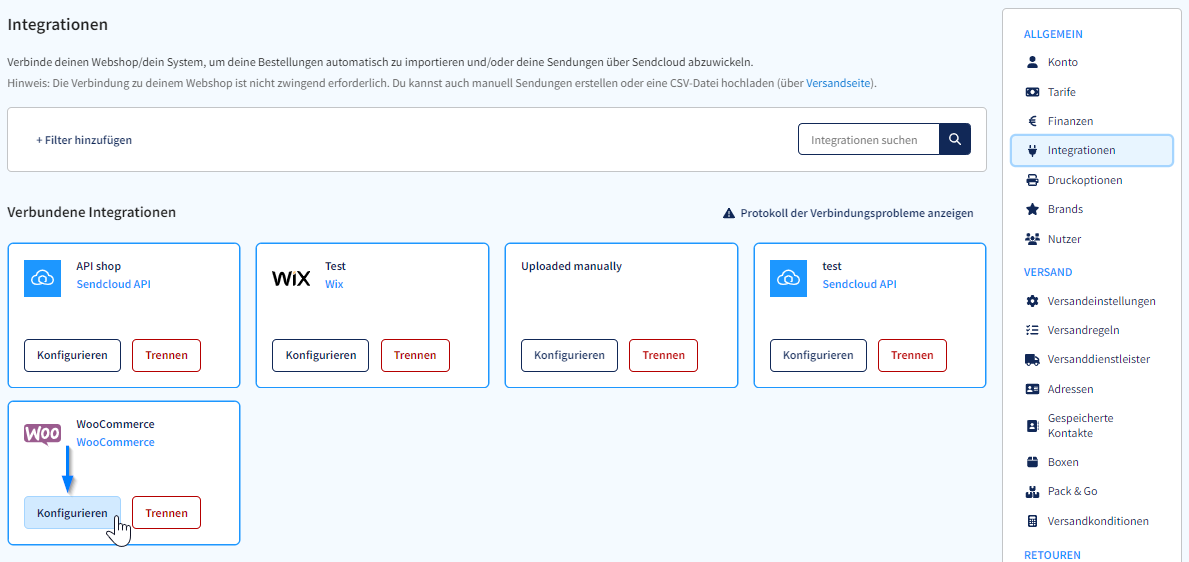Focus the Integrationen suchen search field
The image size is (1189, 562).
tap(869, 140)
